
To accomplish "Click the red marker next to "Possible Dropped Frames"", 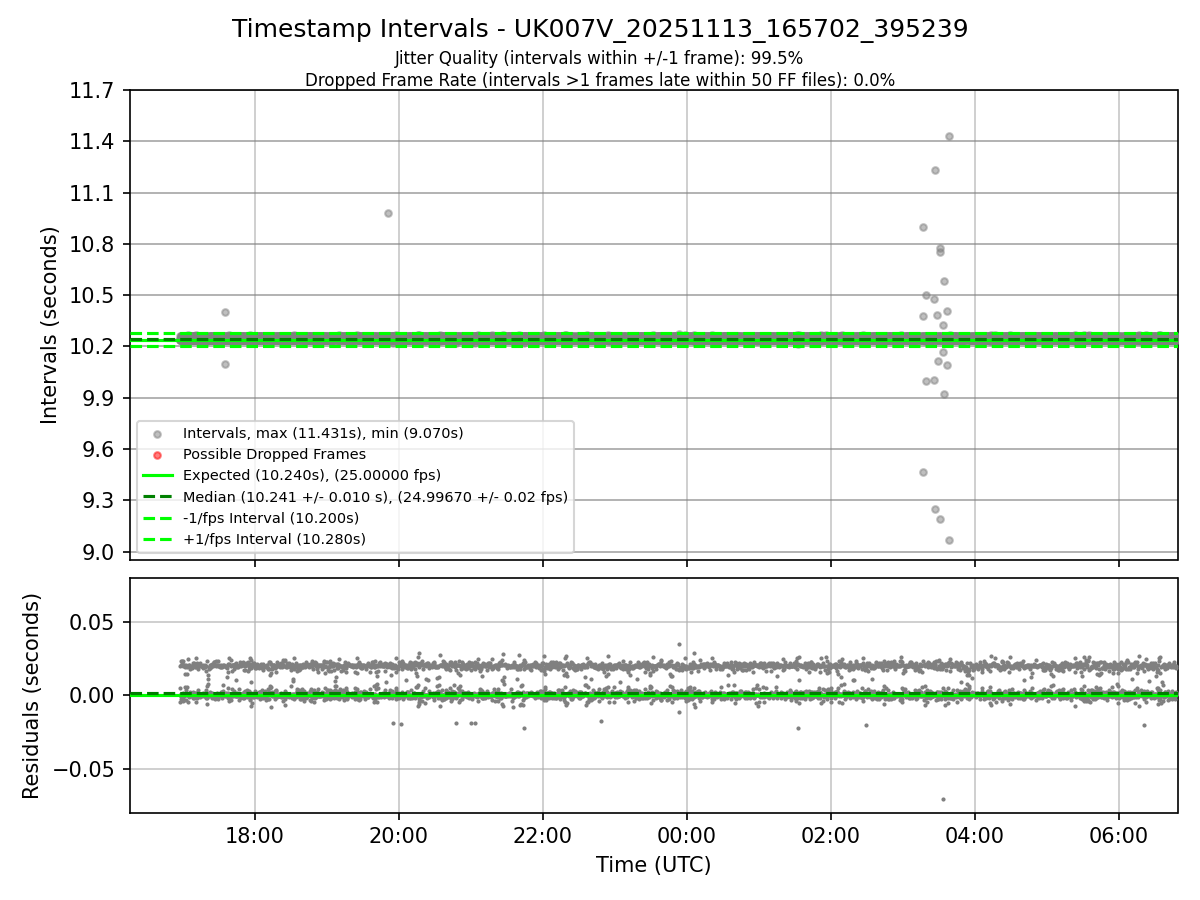I will pos(158,455).
